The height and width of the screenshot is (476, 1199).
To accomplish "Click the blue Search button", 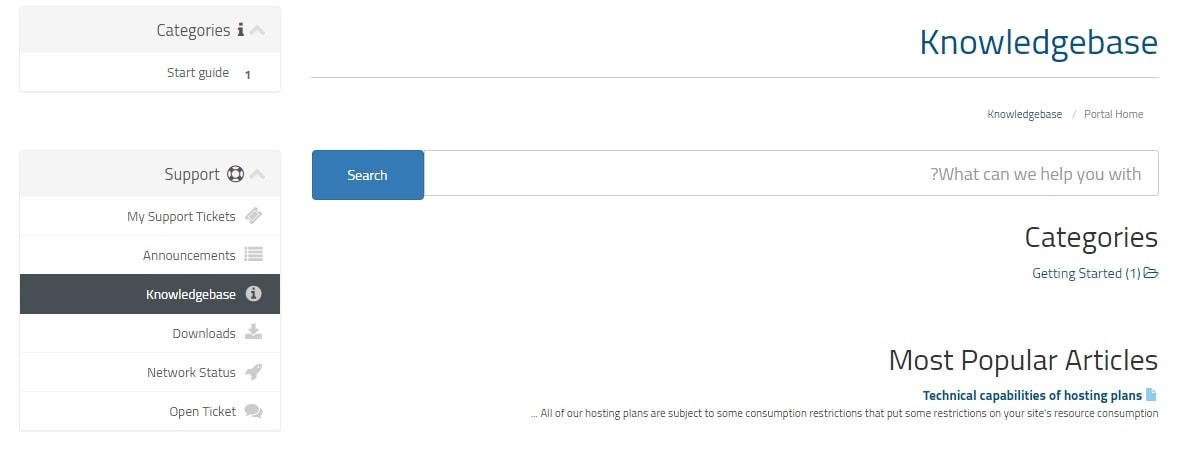I will [x=368, y=174].
